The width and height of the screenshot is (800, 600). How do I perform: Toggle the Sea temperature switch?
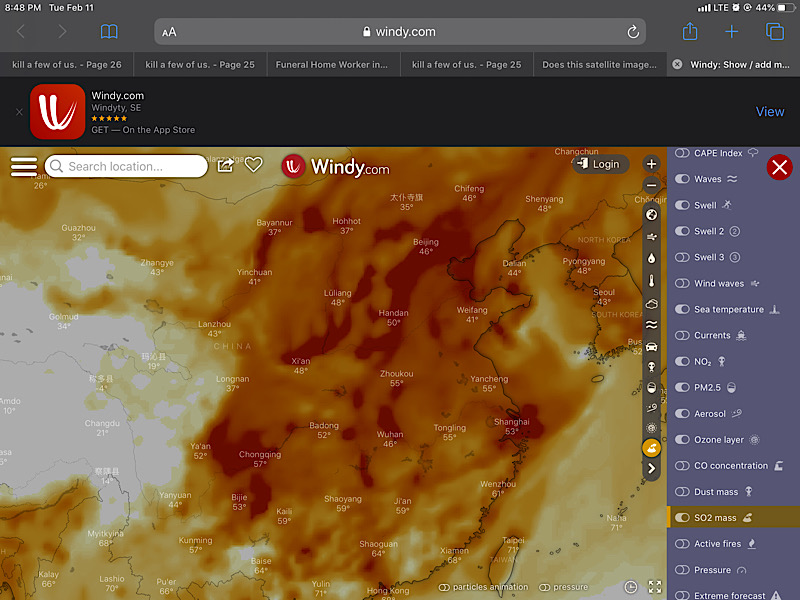click(682, 309)
